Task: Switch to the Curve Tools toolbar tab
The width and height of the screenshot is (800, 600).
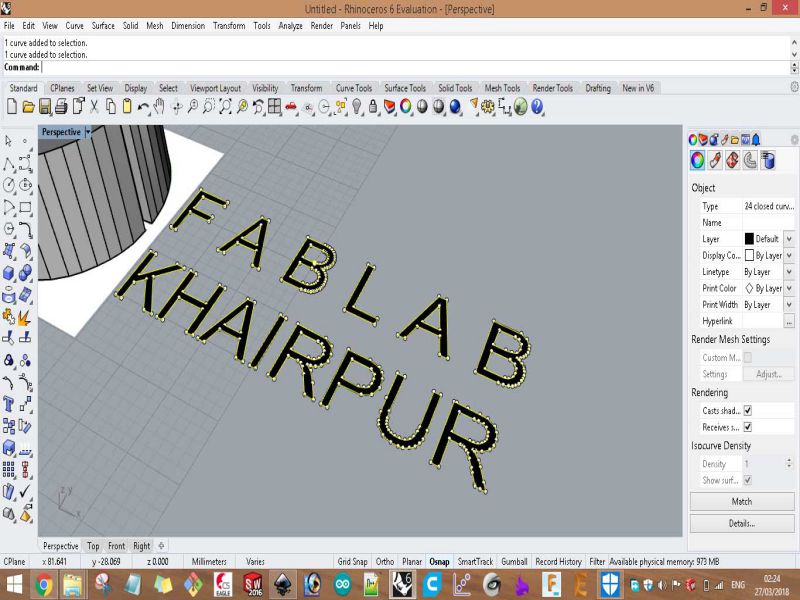Action: pyautogui.click(x=354, y=88)
